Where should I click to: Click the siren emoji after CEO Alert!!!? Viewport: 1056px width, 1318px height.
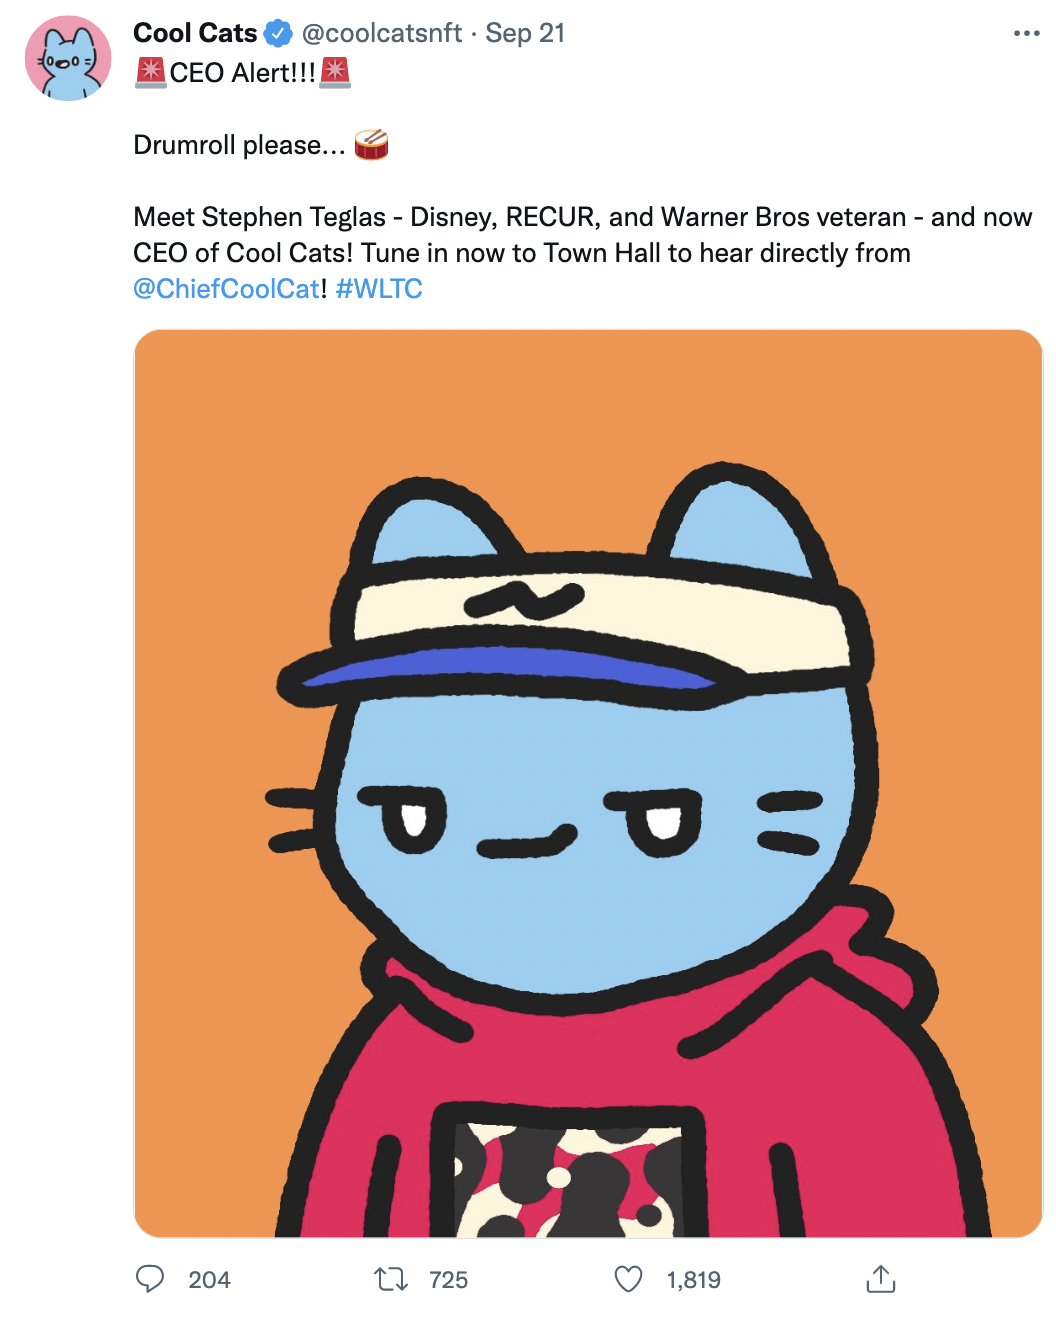point(335,73)
